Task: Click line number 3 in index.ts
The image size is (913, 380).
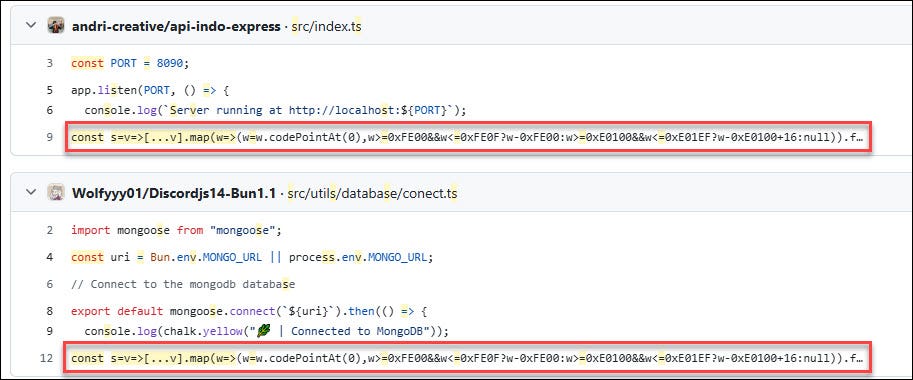Action: tap(49, 63)
